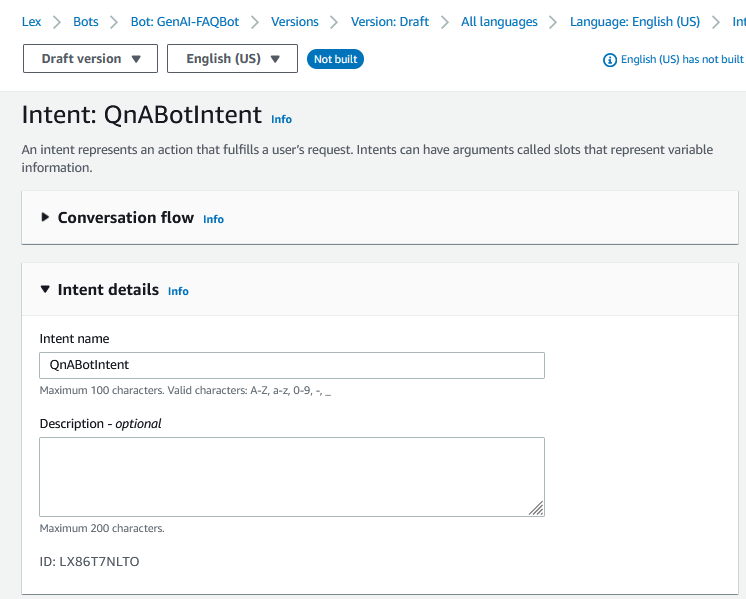Screen dimensions: 746x599
Task: Open the Lex breadcrumb link
Action: 31,21
